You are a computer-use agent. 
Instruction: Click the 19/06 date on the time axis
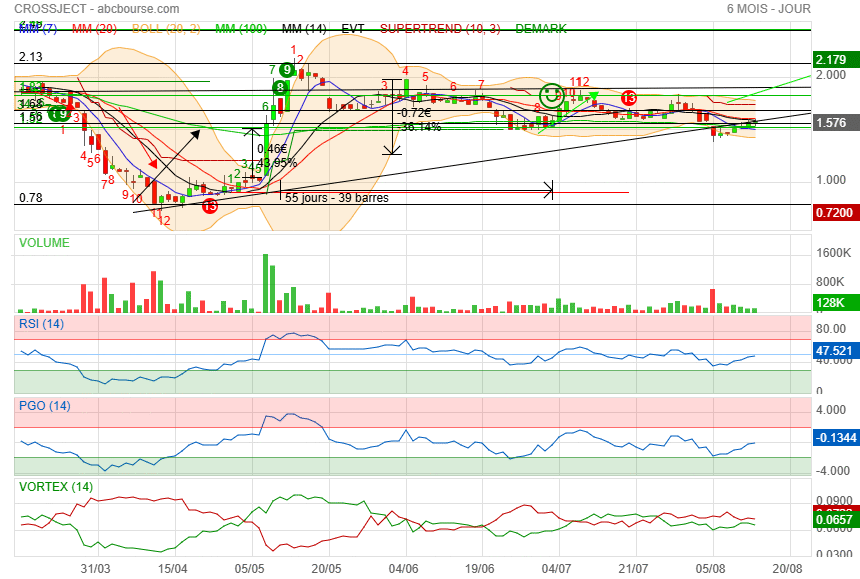[479, 569]
